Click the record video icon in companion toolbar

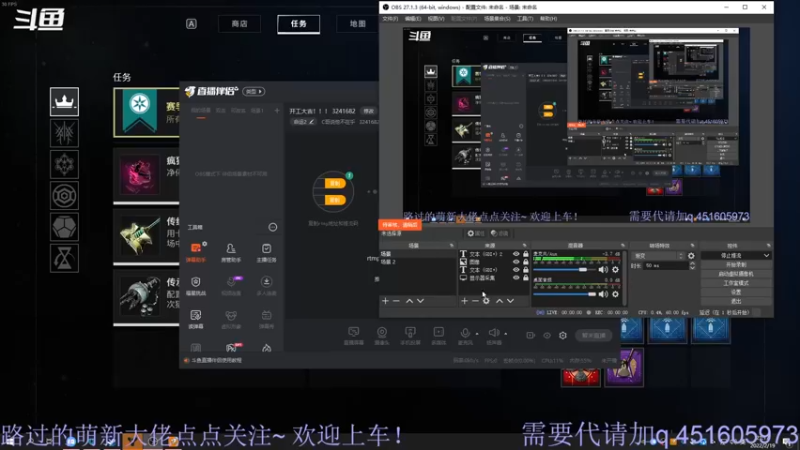[x=531, y=335]
